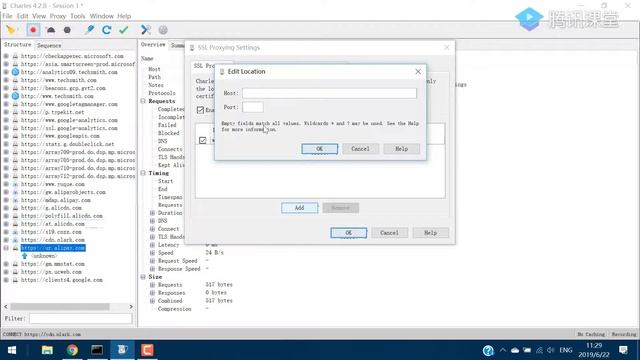The width and height of the screenshot is (640, 360).
Task: Click Add in SSL Proxying Settings
Action: tap(299, 208)
